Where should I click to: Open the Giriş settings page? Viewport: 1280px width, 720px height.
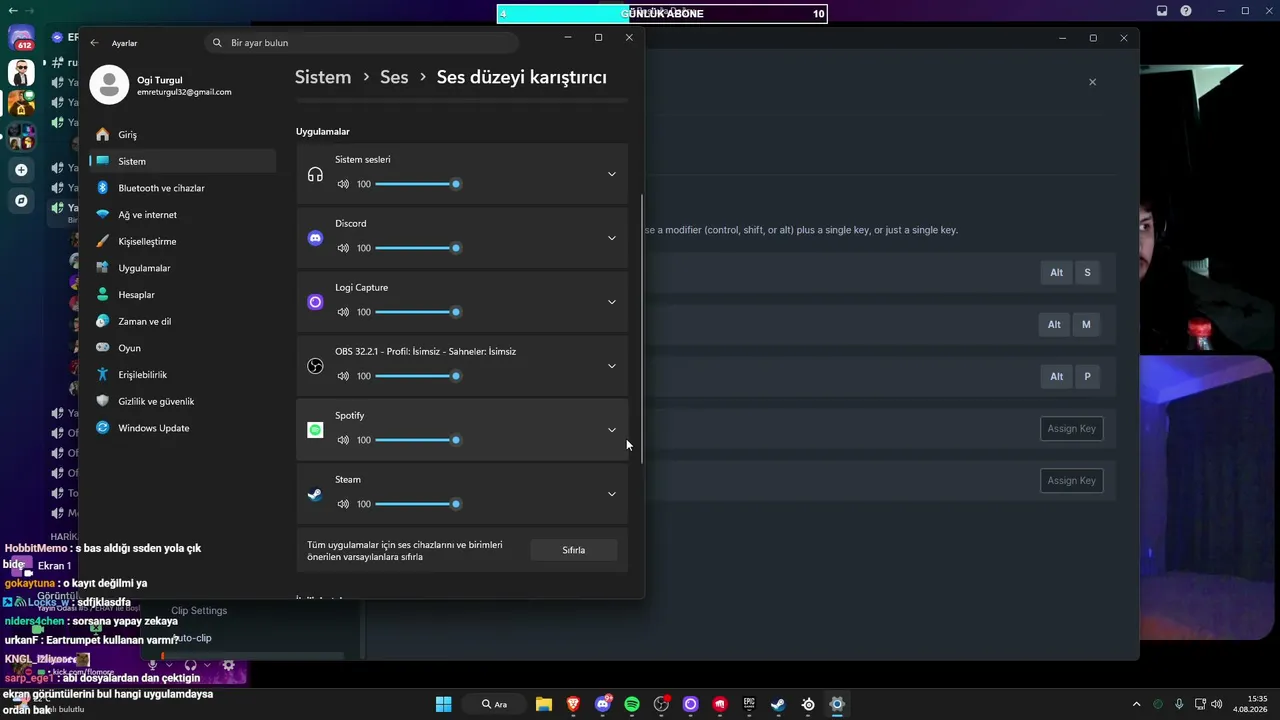(182, 134)
